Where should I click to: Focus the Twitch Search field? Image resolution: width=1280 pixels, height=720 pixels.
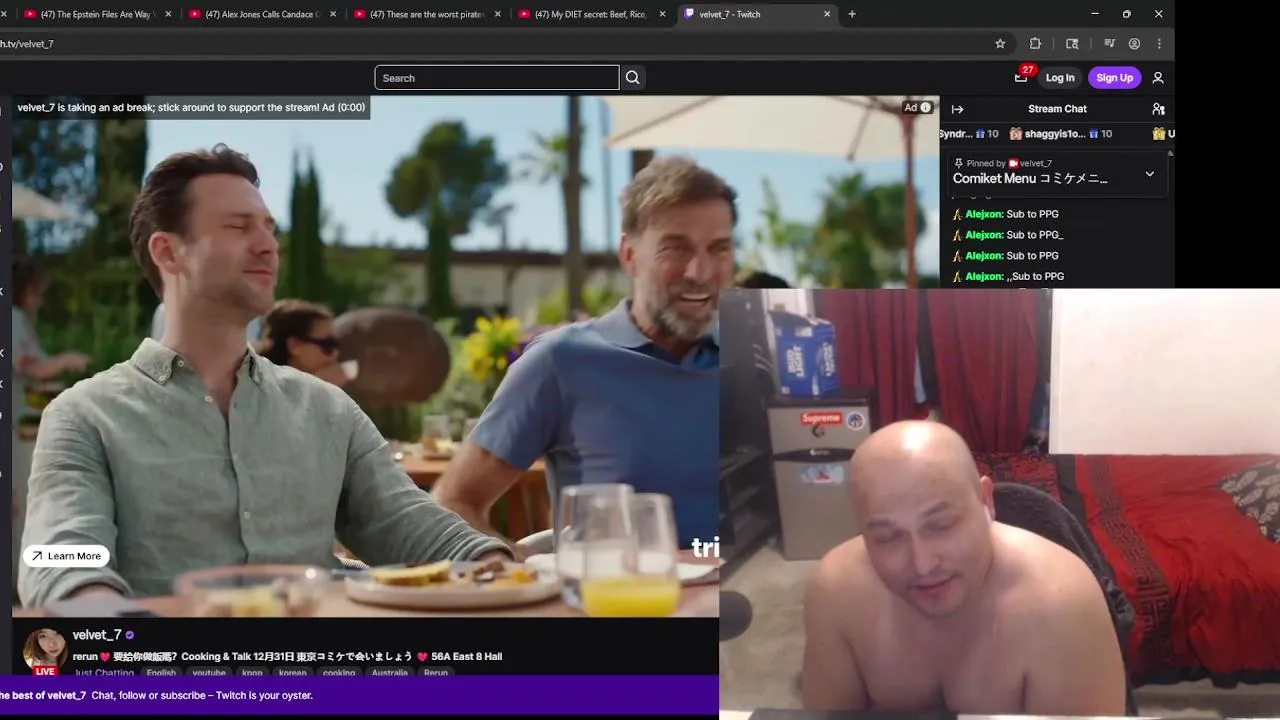pos(497,78)
